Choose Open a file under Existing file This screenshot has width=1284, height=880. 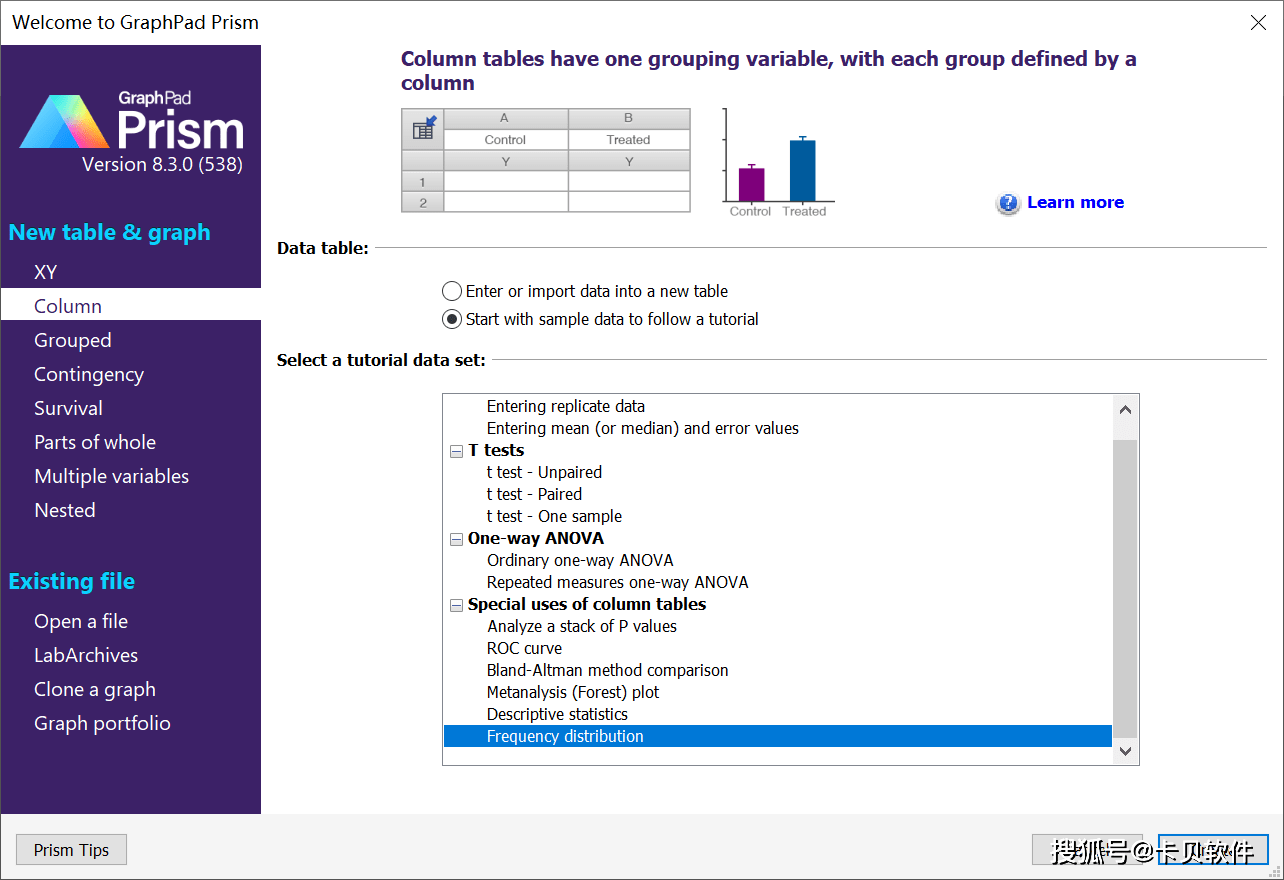(x=81, y=621)
